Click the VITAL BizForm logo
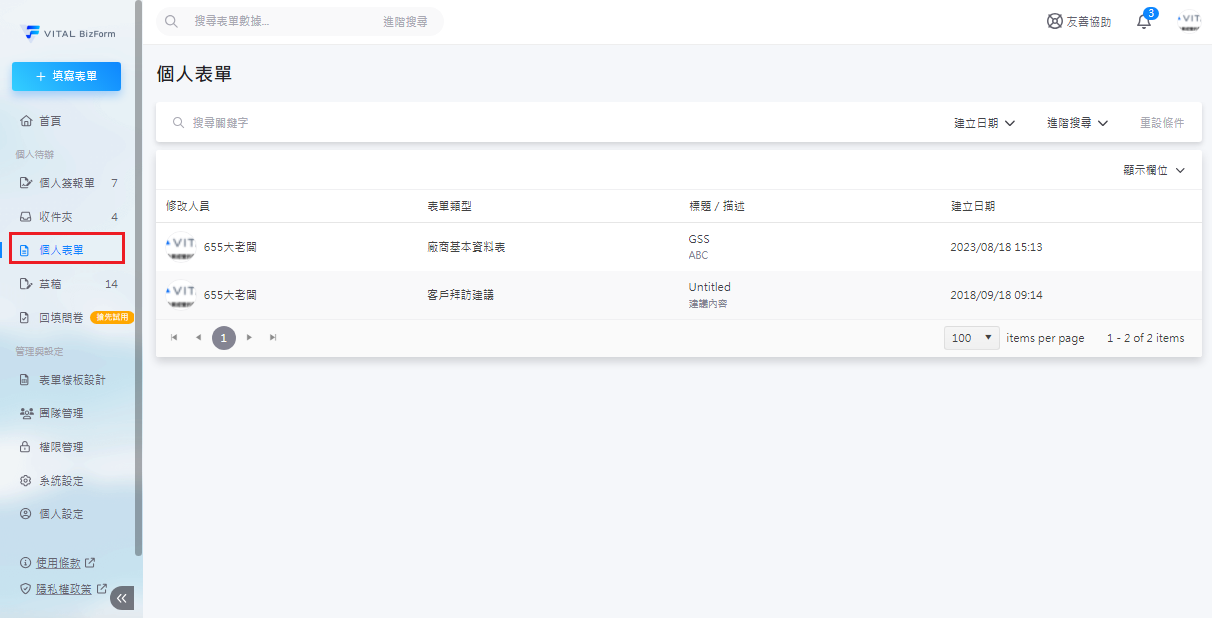 (68, 33)
